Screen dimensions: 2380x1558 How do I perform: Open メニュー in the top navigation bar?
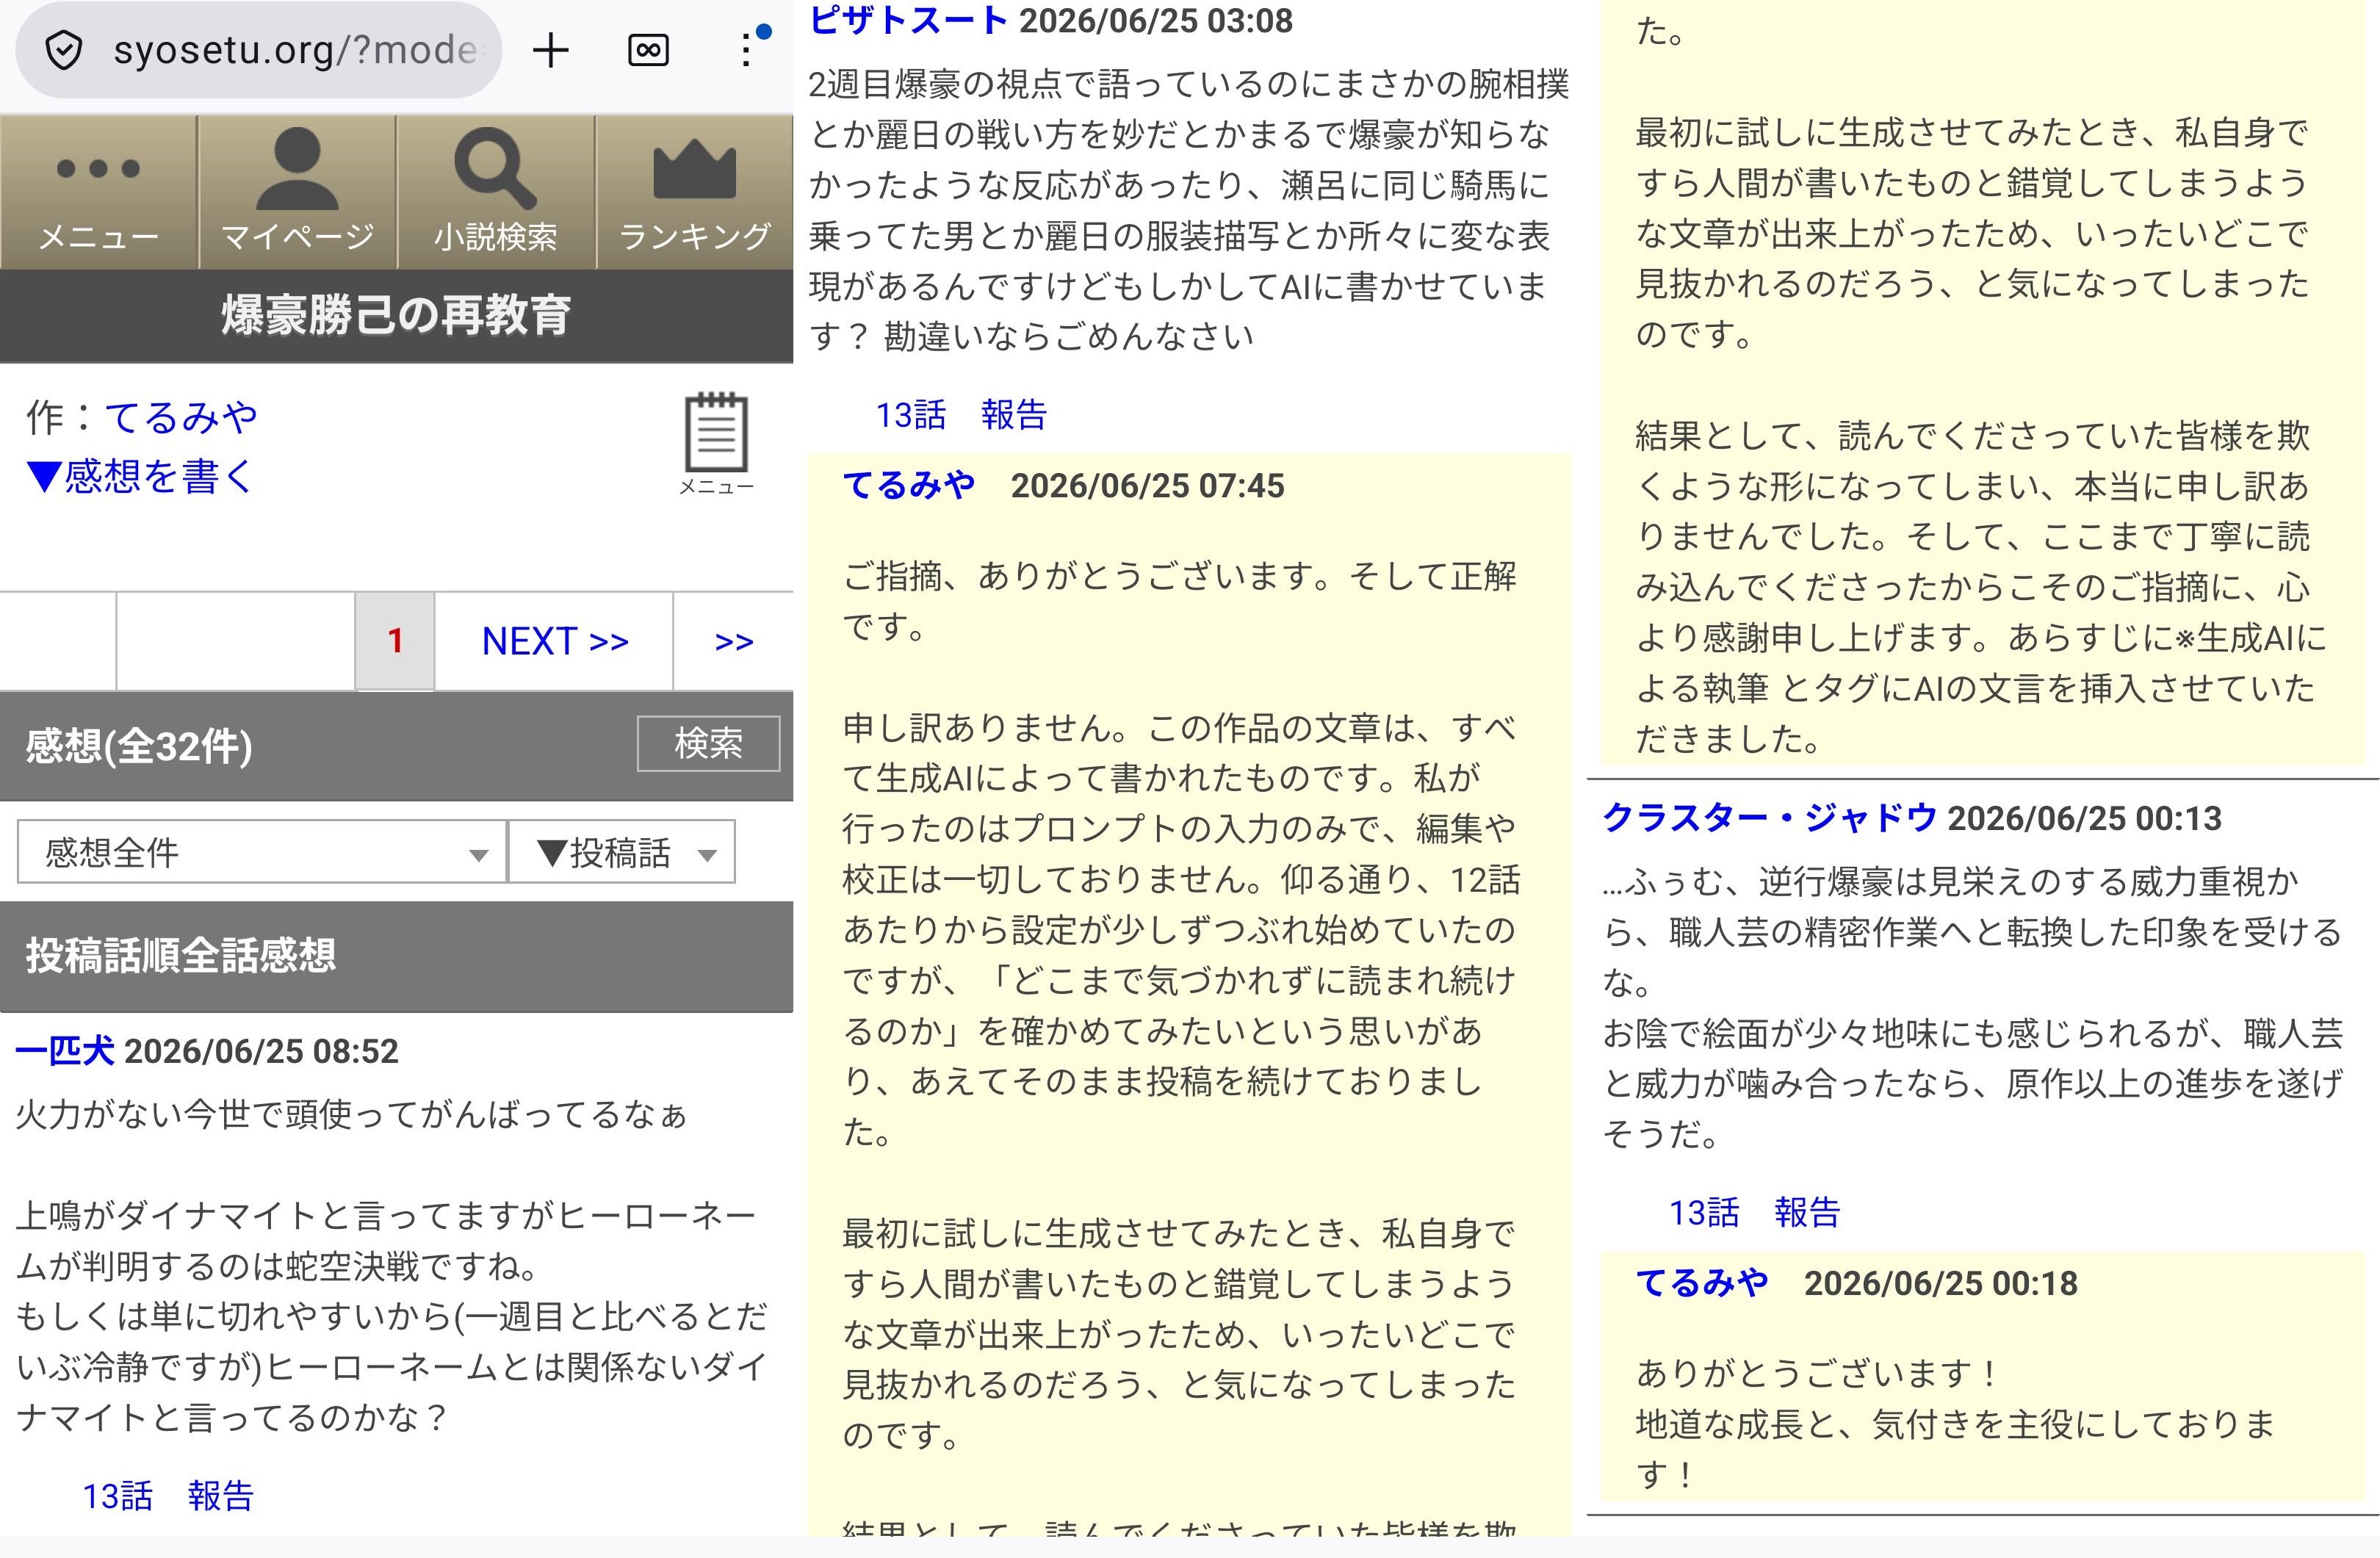[98, 192]
